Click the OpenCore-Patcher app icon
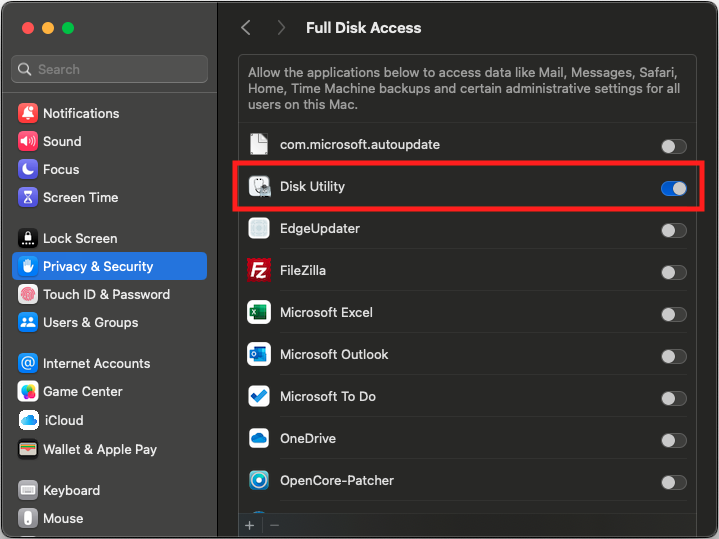This screenshot has width=719, height=539. pyautogui.click(x=259, y=480)
